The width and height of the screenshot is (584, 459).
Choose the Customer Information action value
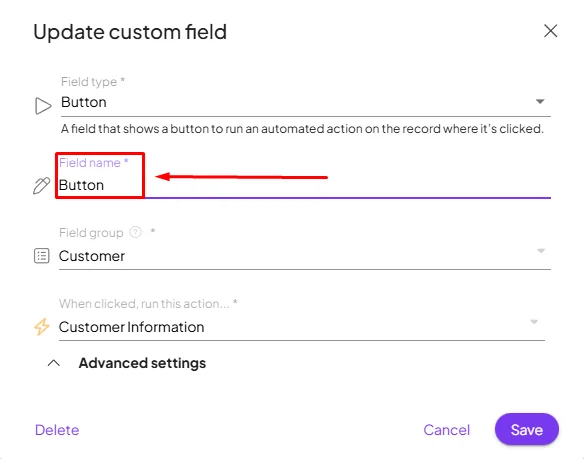131,327
